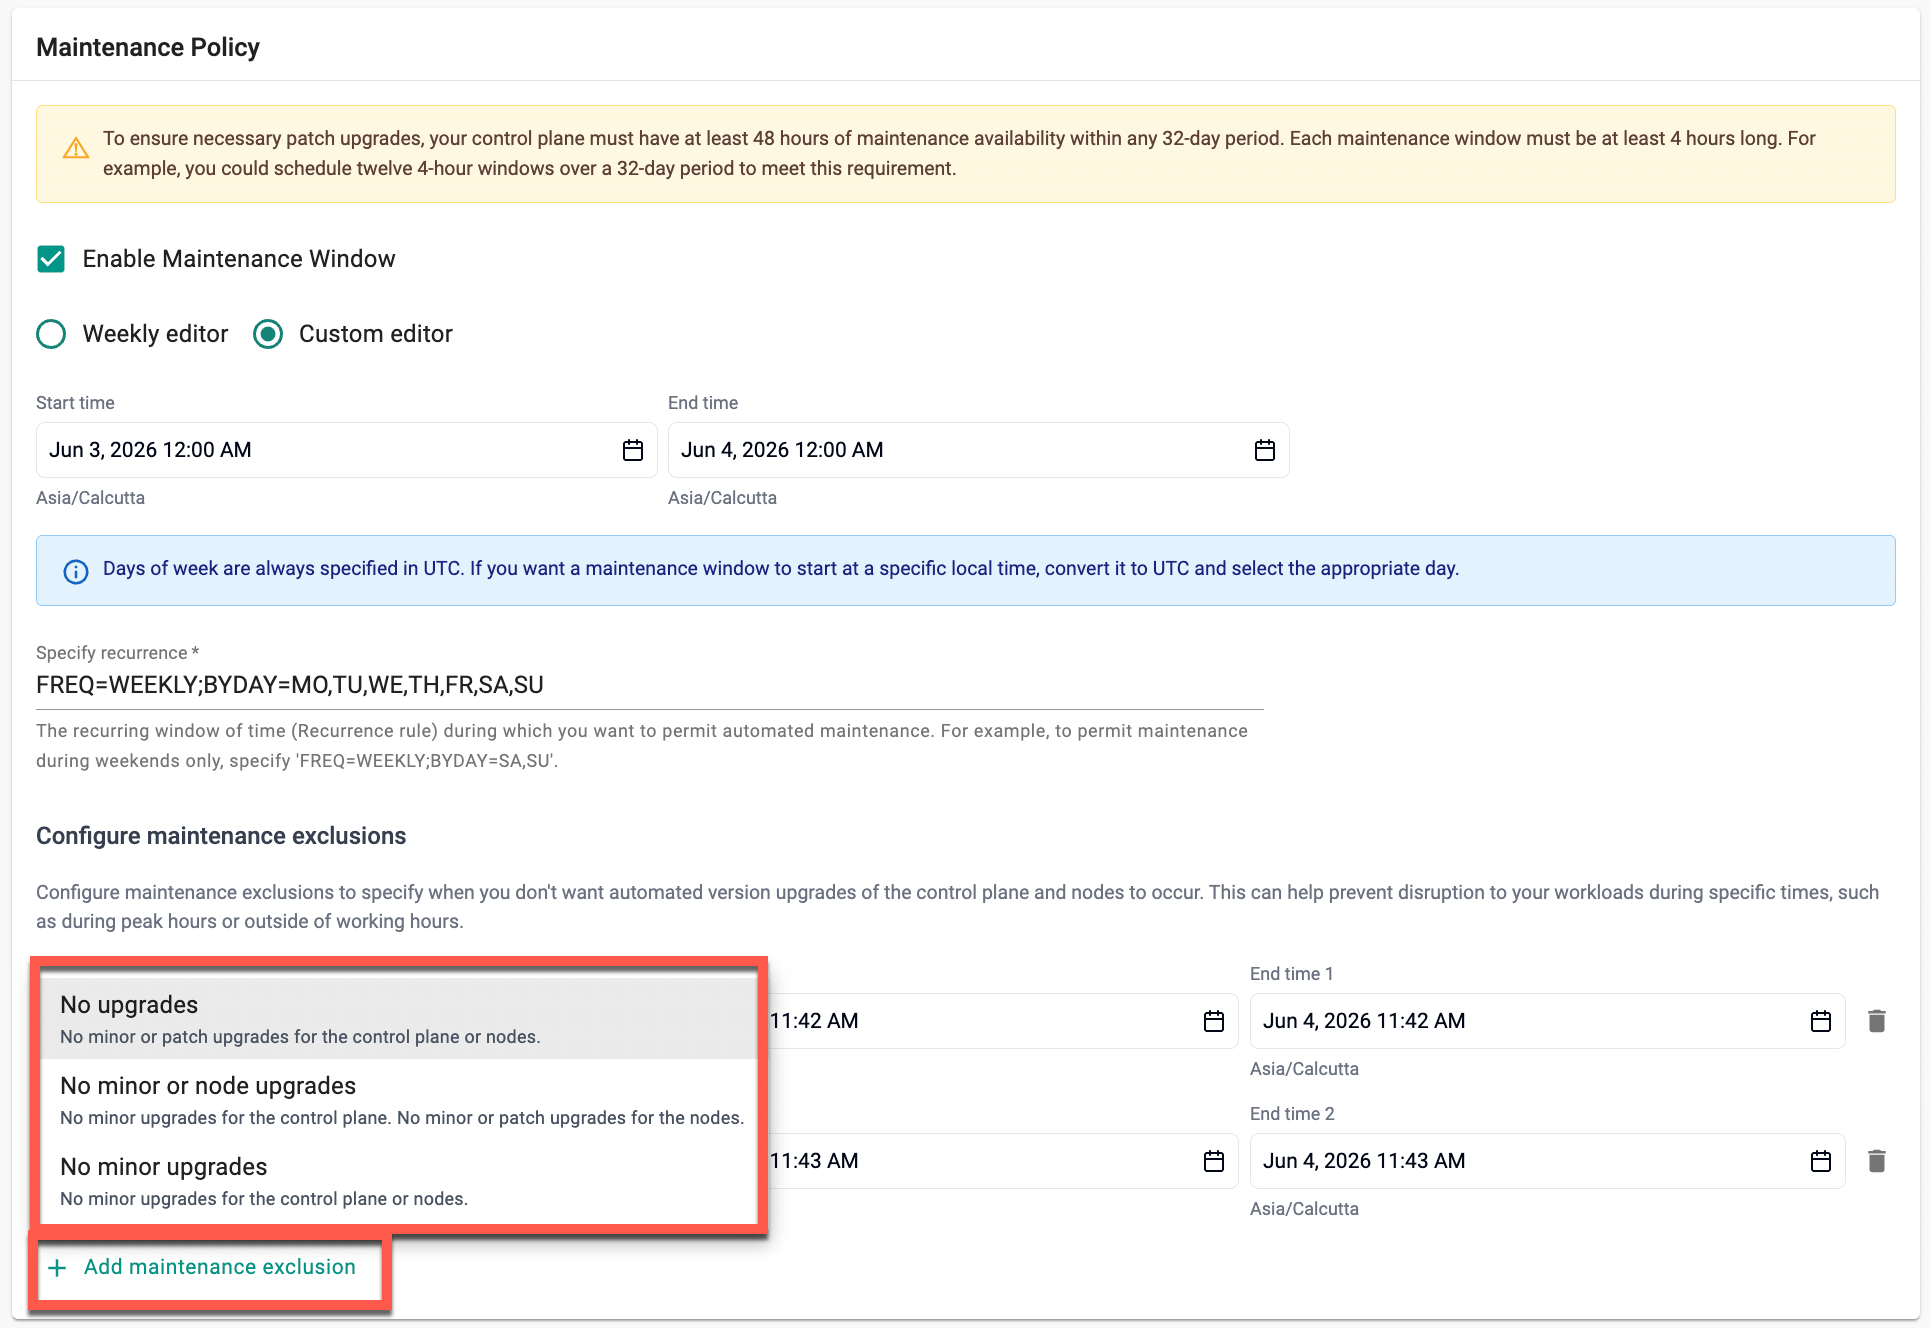Viewport: 1930px width, 1328px height.
Task: Open calendar icon beside 11:43 AM start time
Action: pyautogui.click(x=1214, y=1161)
